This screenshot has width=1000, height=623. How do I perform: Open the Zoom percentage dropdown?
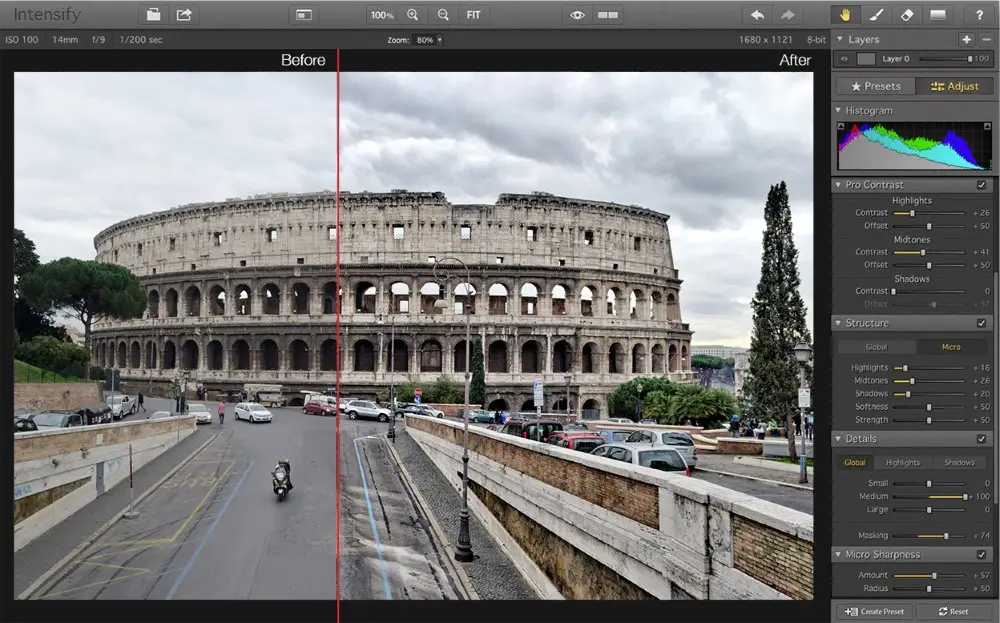click(x=427, y=40)
